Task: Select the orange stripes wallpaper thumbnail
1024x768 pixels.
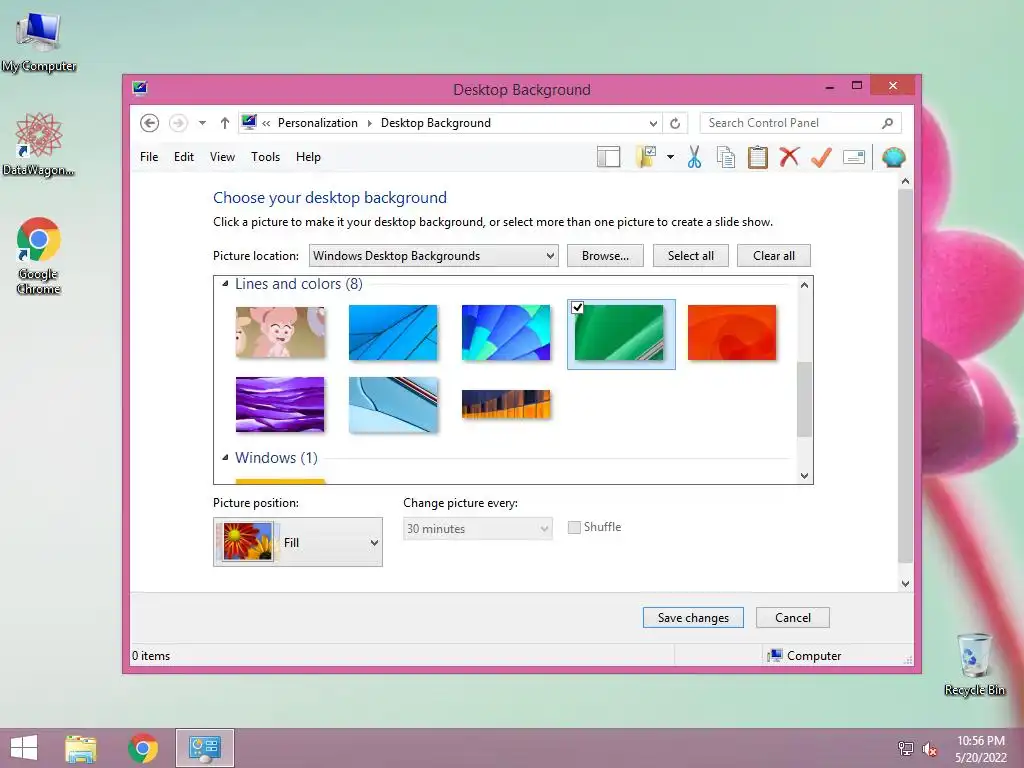Action: (506, 404)
